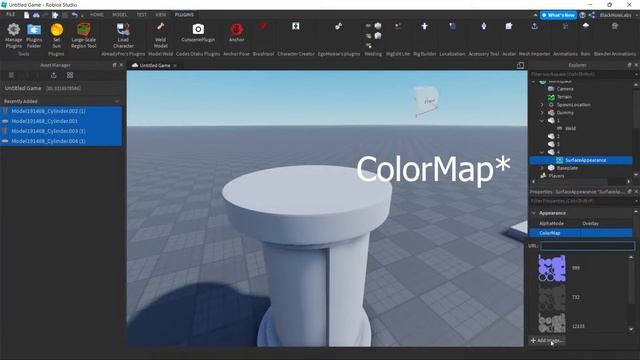Click the Filter workspace search field
This screenshot has width=640, height=360.
pos(582,74)
